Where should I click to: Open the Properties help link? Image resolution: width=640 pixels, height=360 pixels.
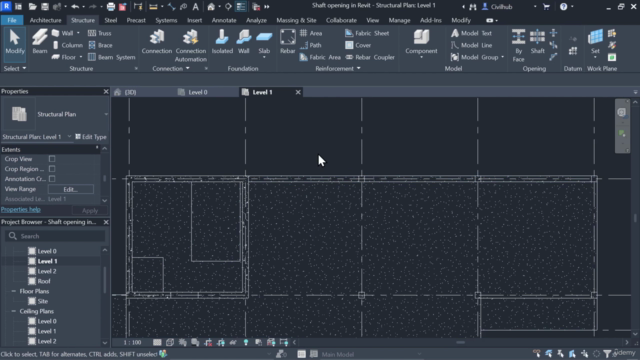pyautogui.click(x=21, y=209)
